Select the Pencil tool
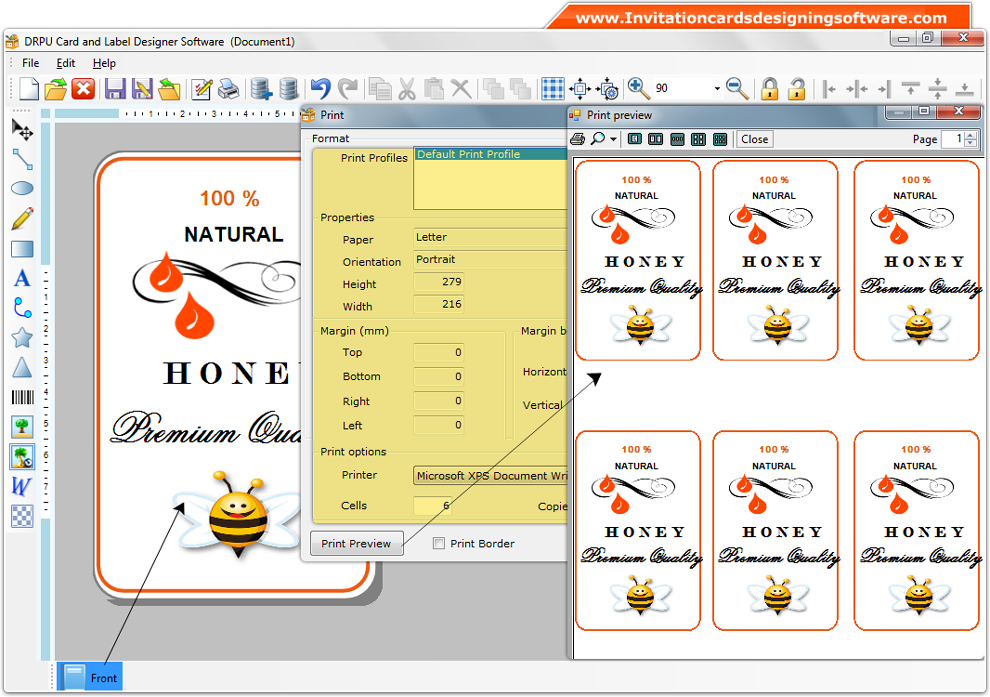The image size is (990, 697). pyautogui.click(x=22, y=218)
